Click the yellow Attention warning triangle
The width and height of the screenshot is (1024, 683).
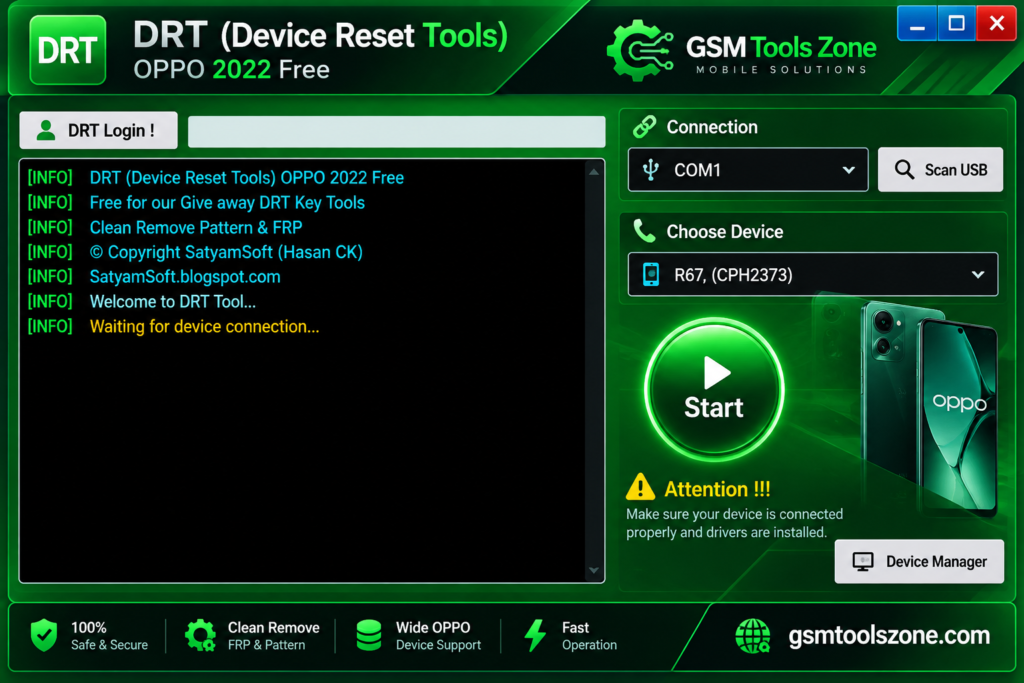coord(640,487)
